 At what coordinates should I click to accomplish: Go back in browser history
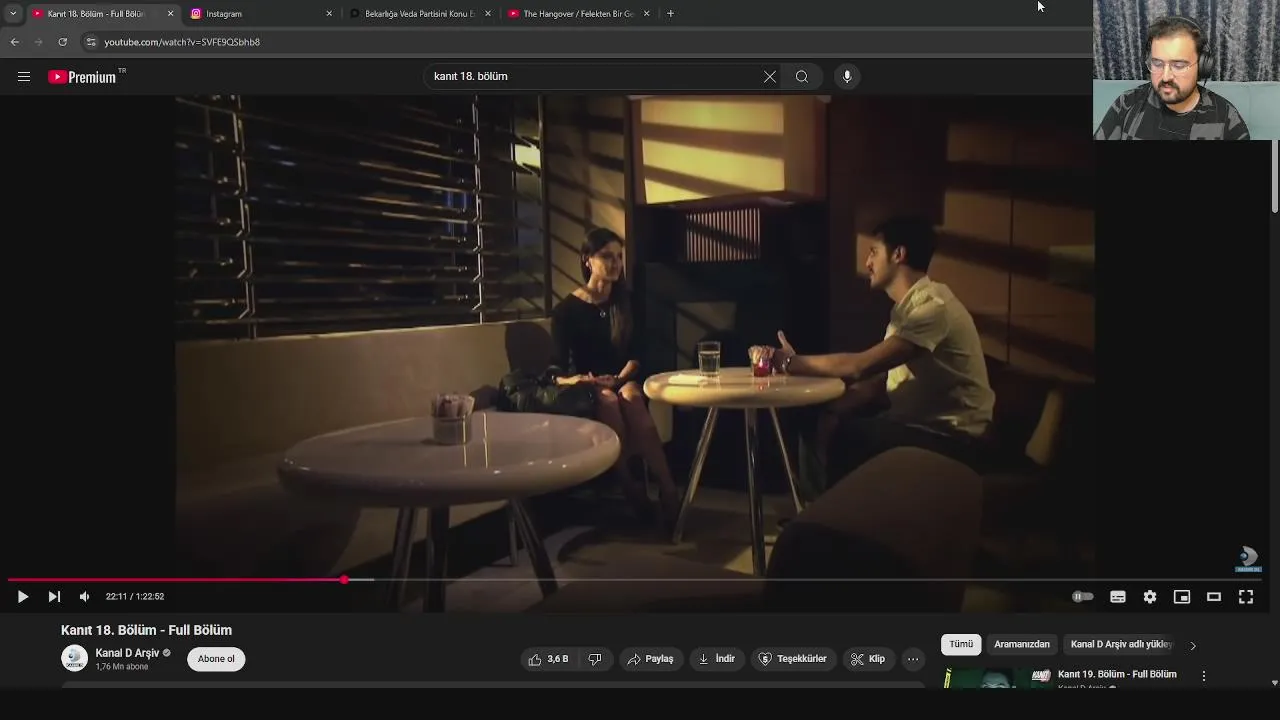coord(14,42)
